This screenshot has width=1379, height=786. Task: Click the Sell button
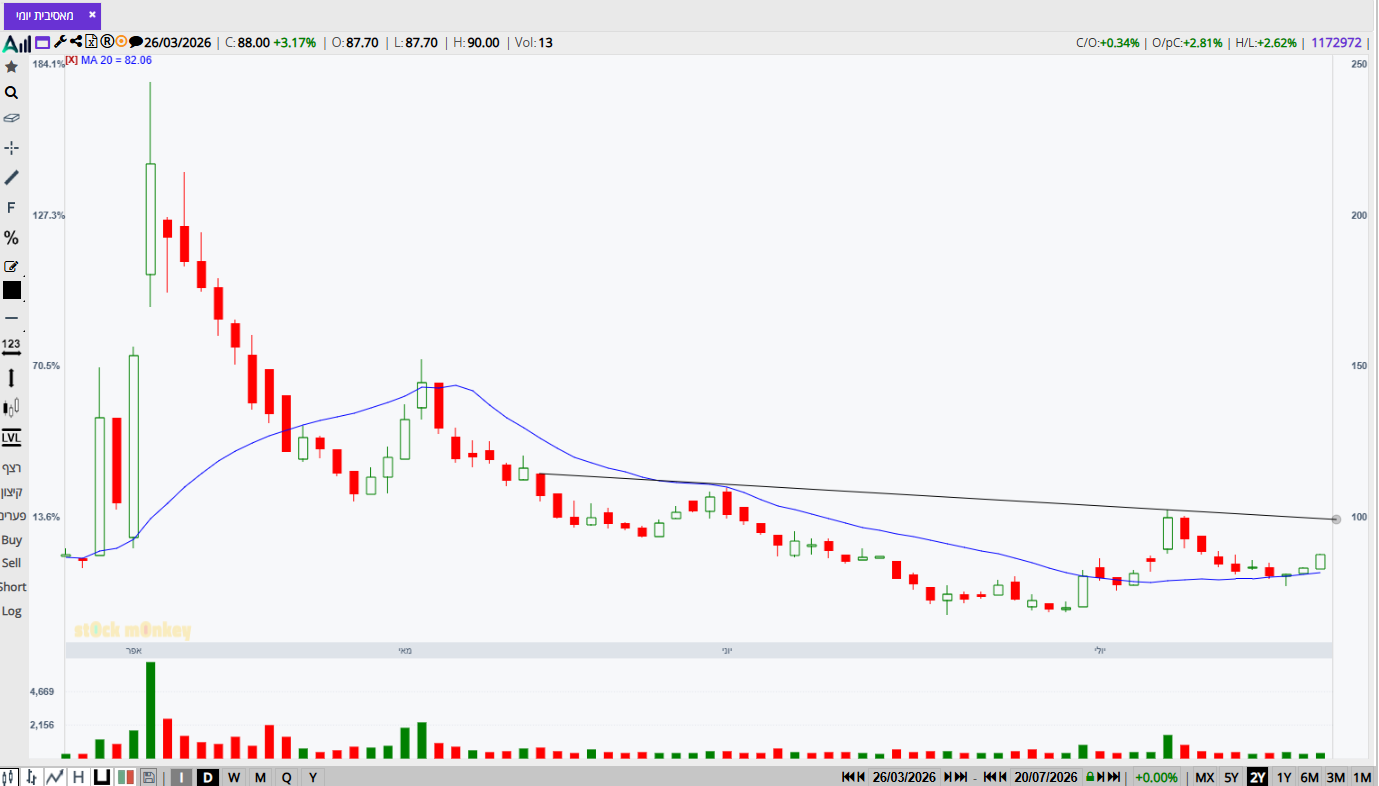(11, 563)
